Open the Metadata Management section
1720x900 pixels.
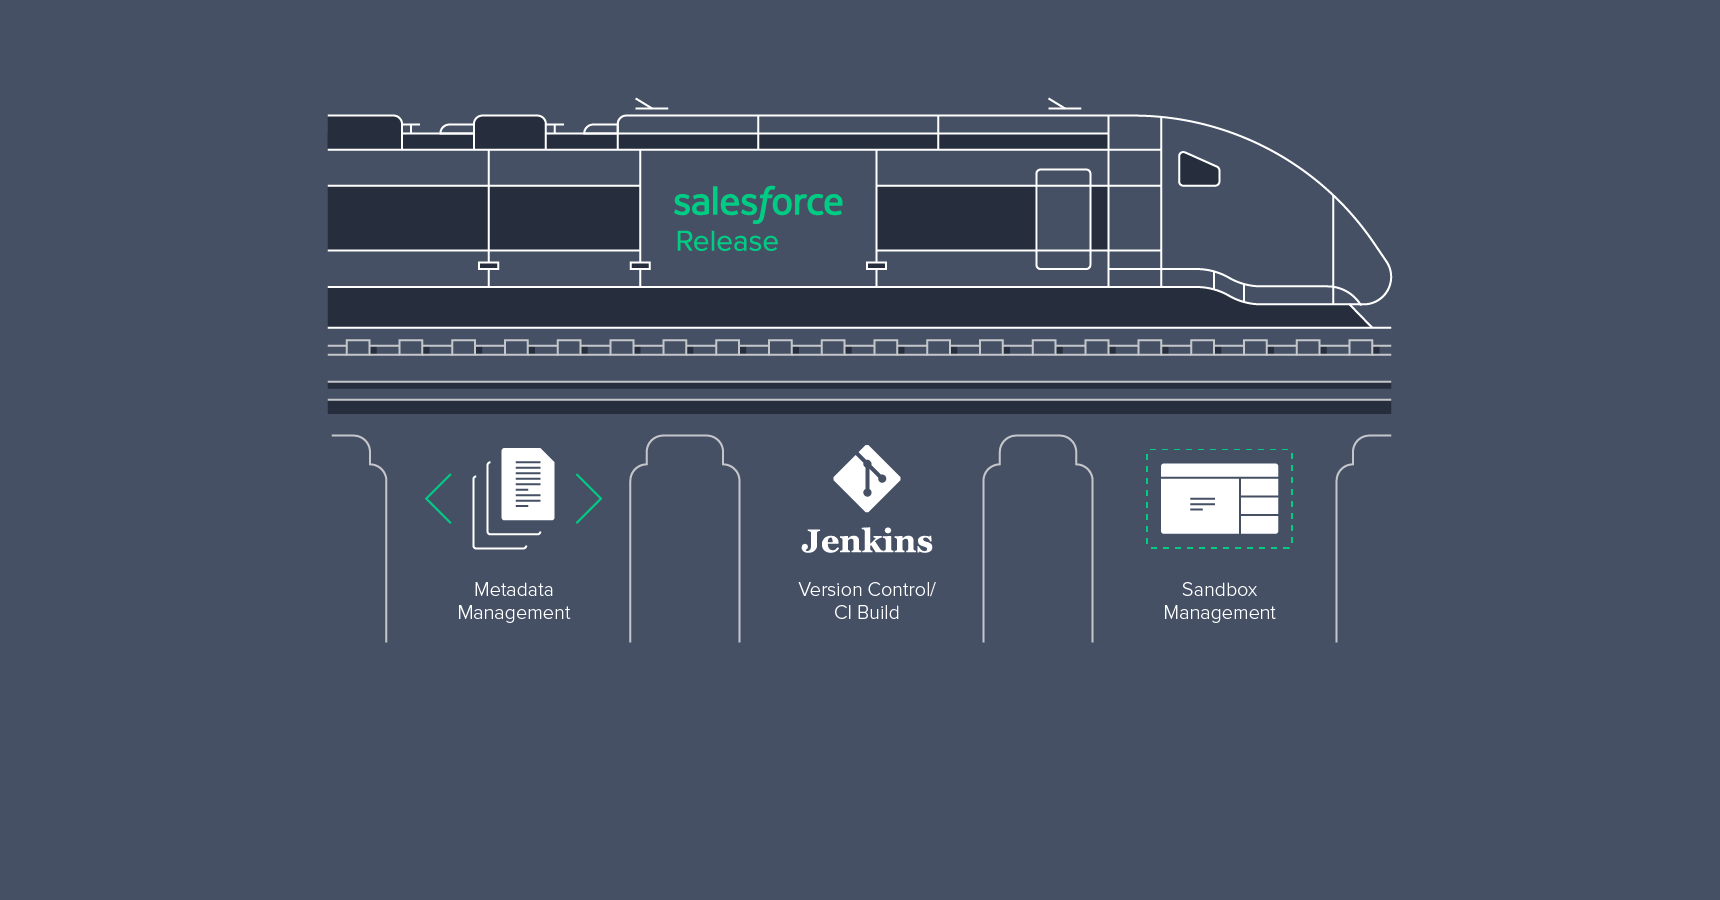click(513, 601)
